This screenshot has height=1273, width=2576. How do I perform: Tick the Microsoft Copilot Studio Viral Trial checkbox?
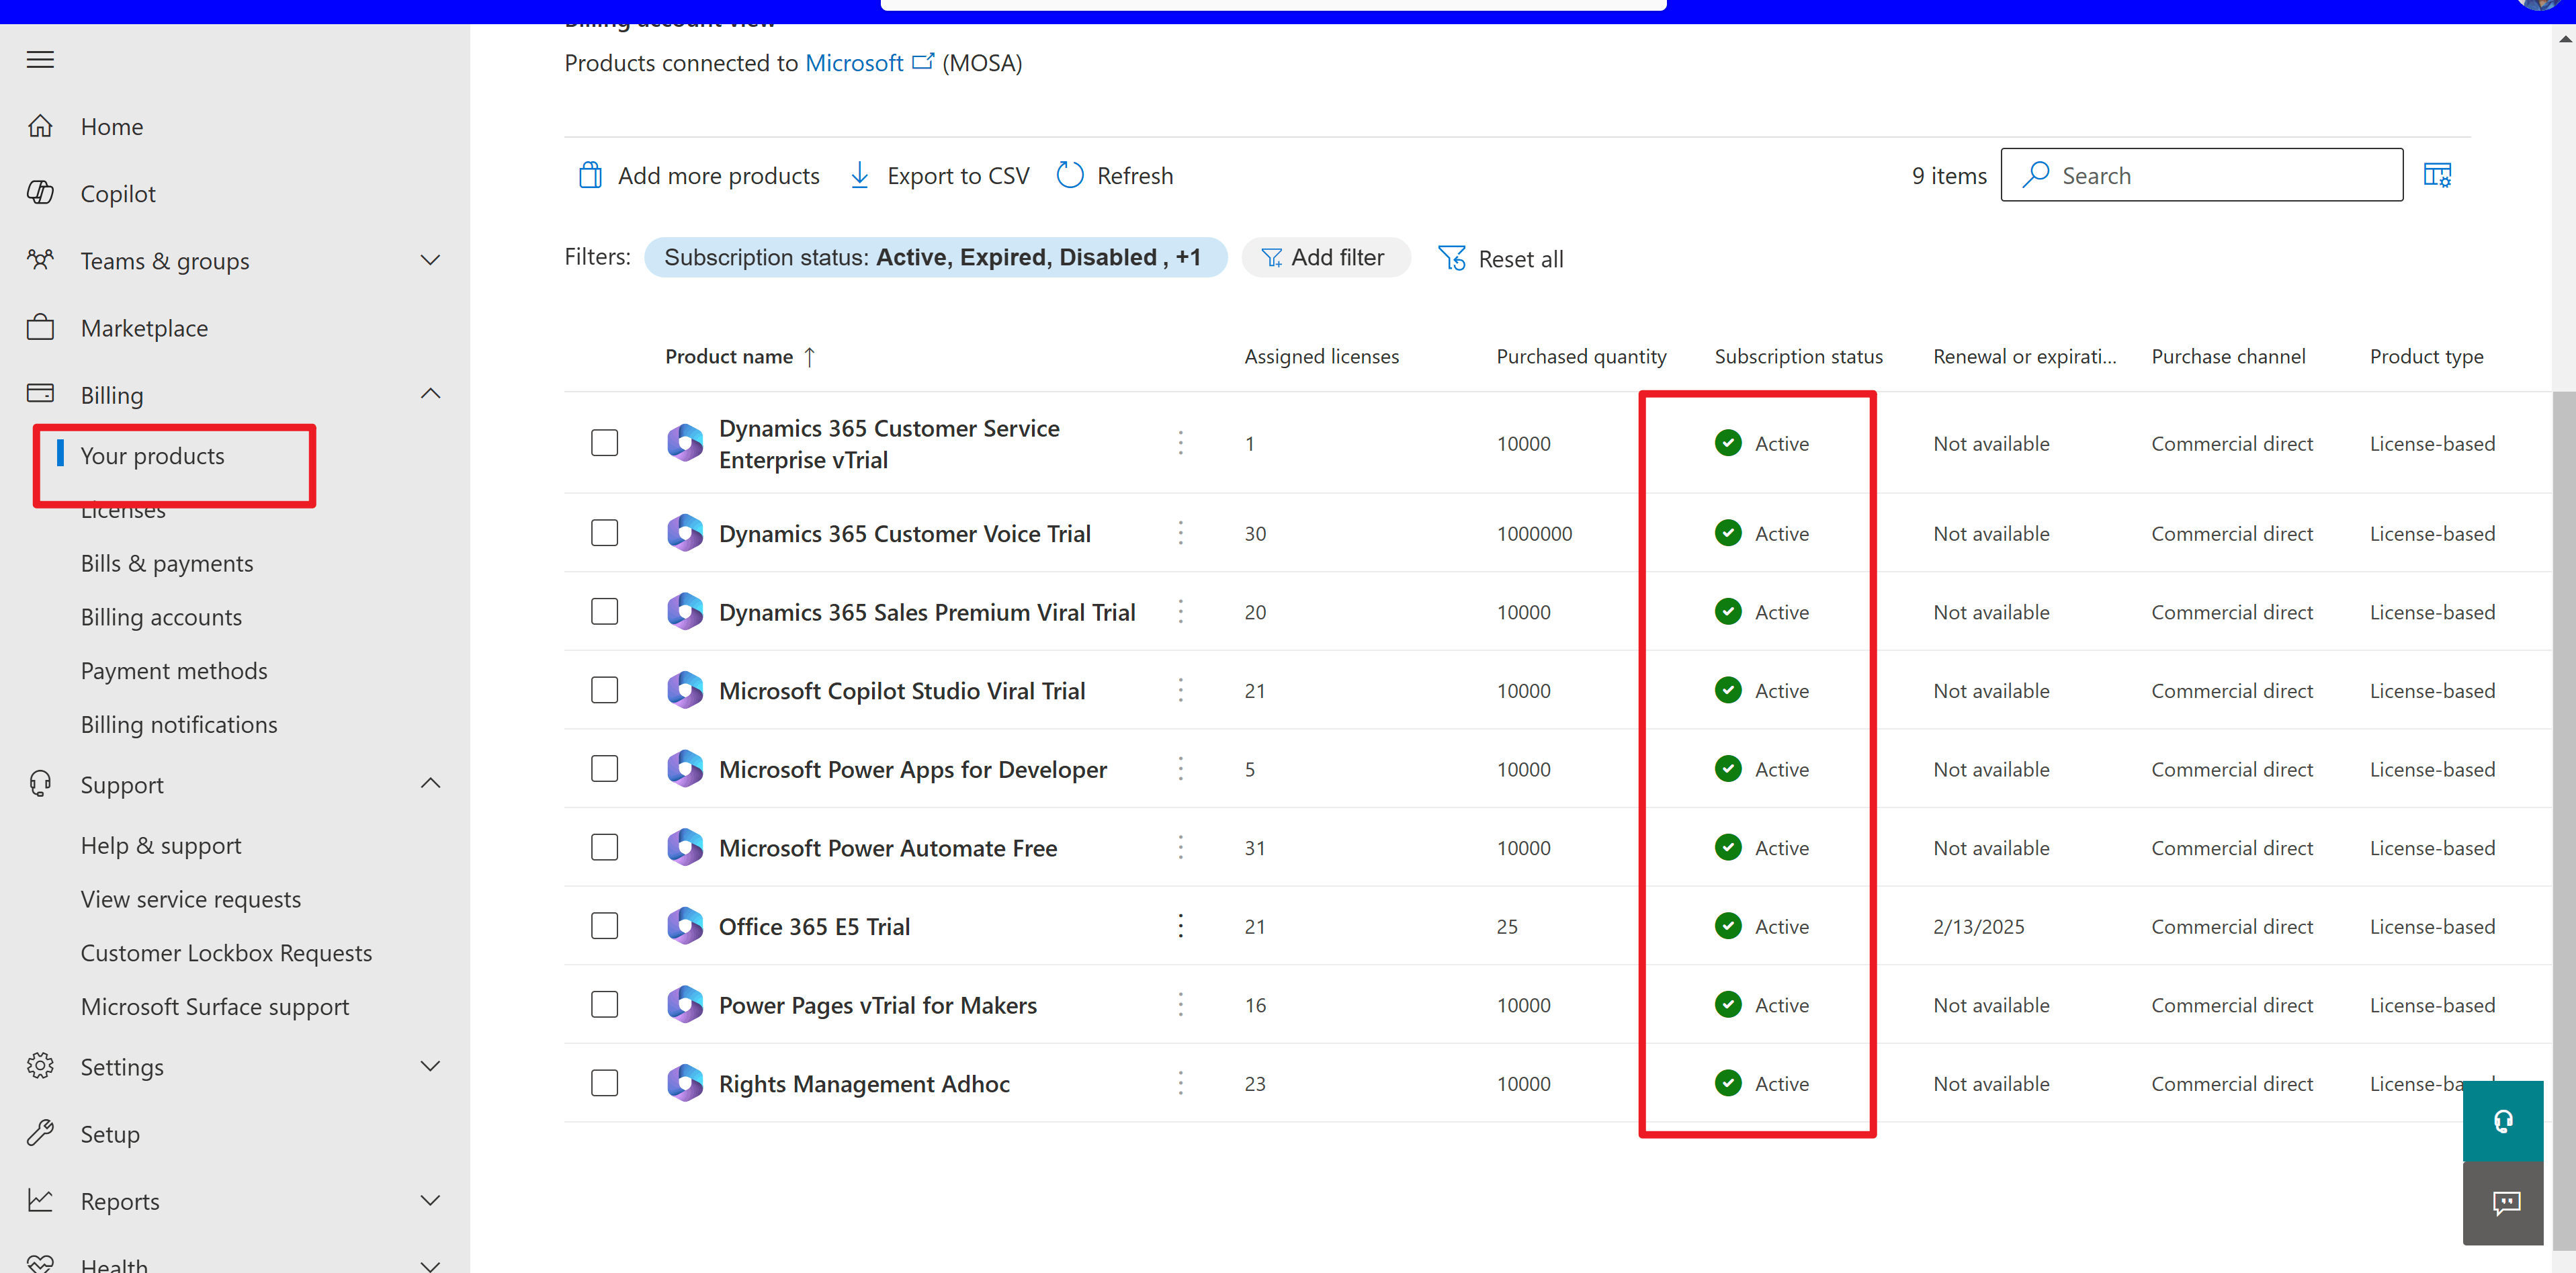(x=604, y=690)
